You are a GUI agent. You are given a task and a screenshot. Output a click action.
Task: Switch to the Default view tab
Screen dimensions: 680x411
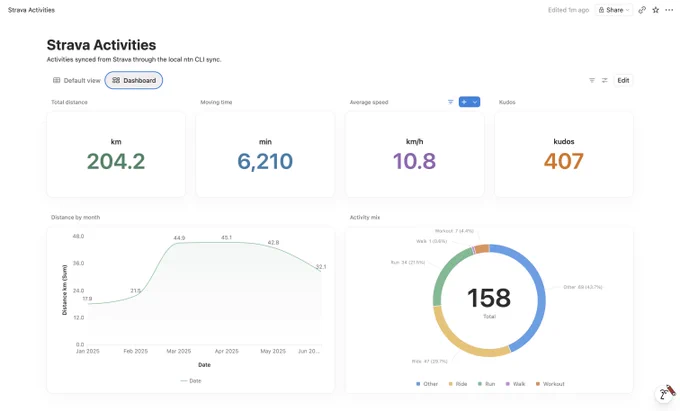point(77,80)
